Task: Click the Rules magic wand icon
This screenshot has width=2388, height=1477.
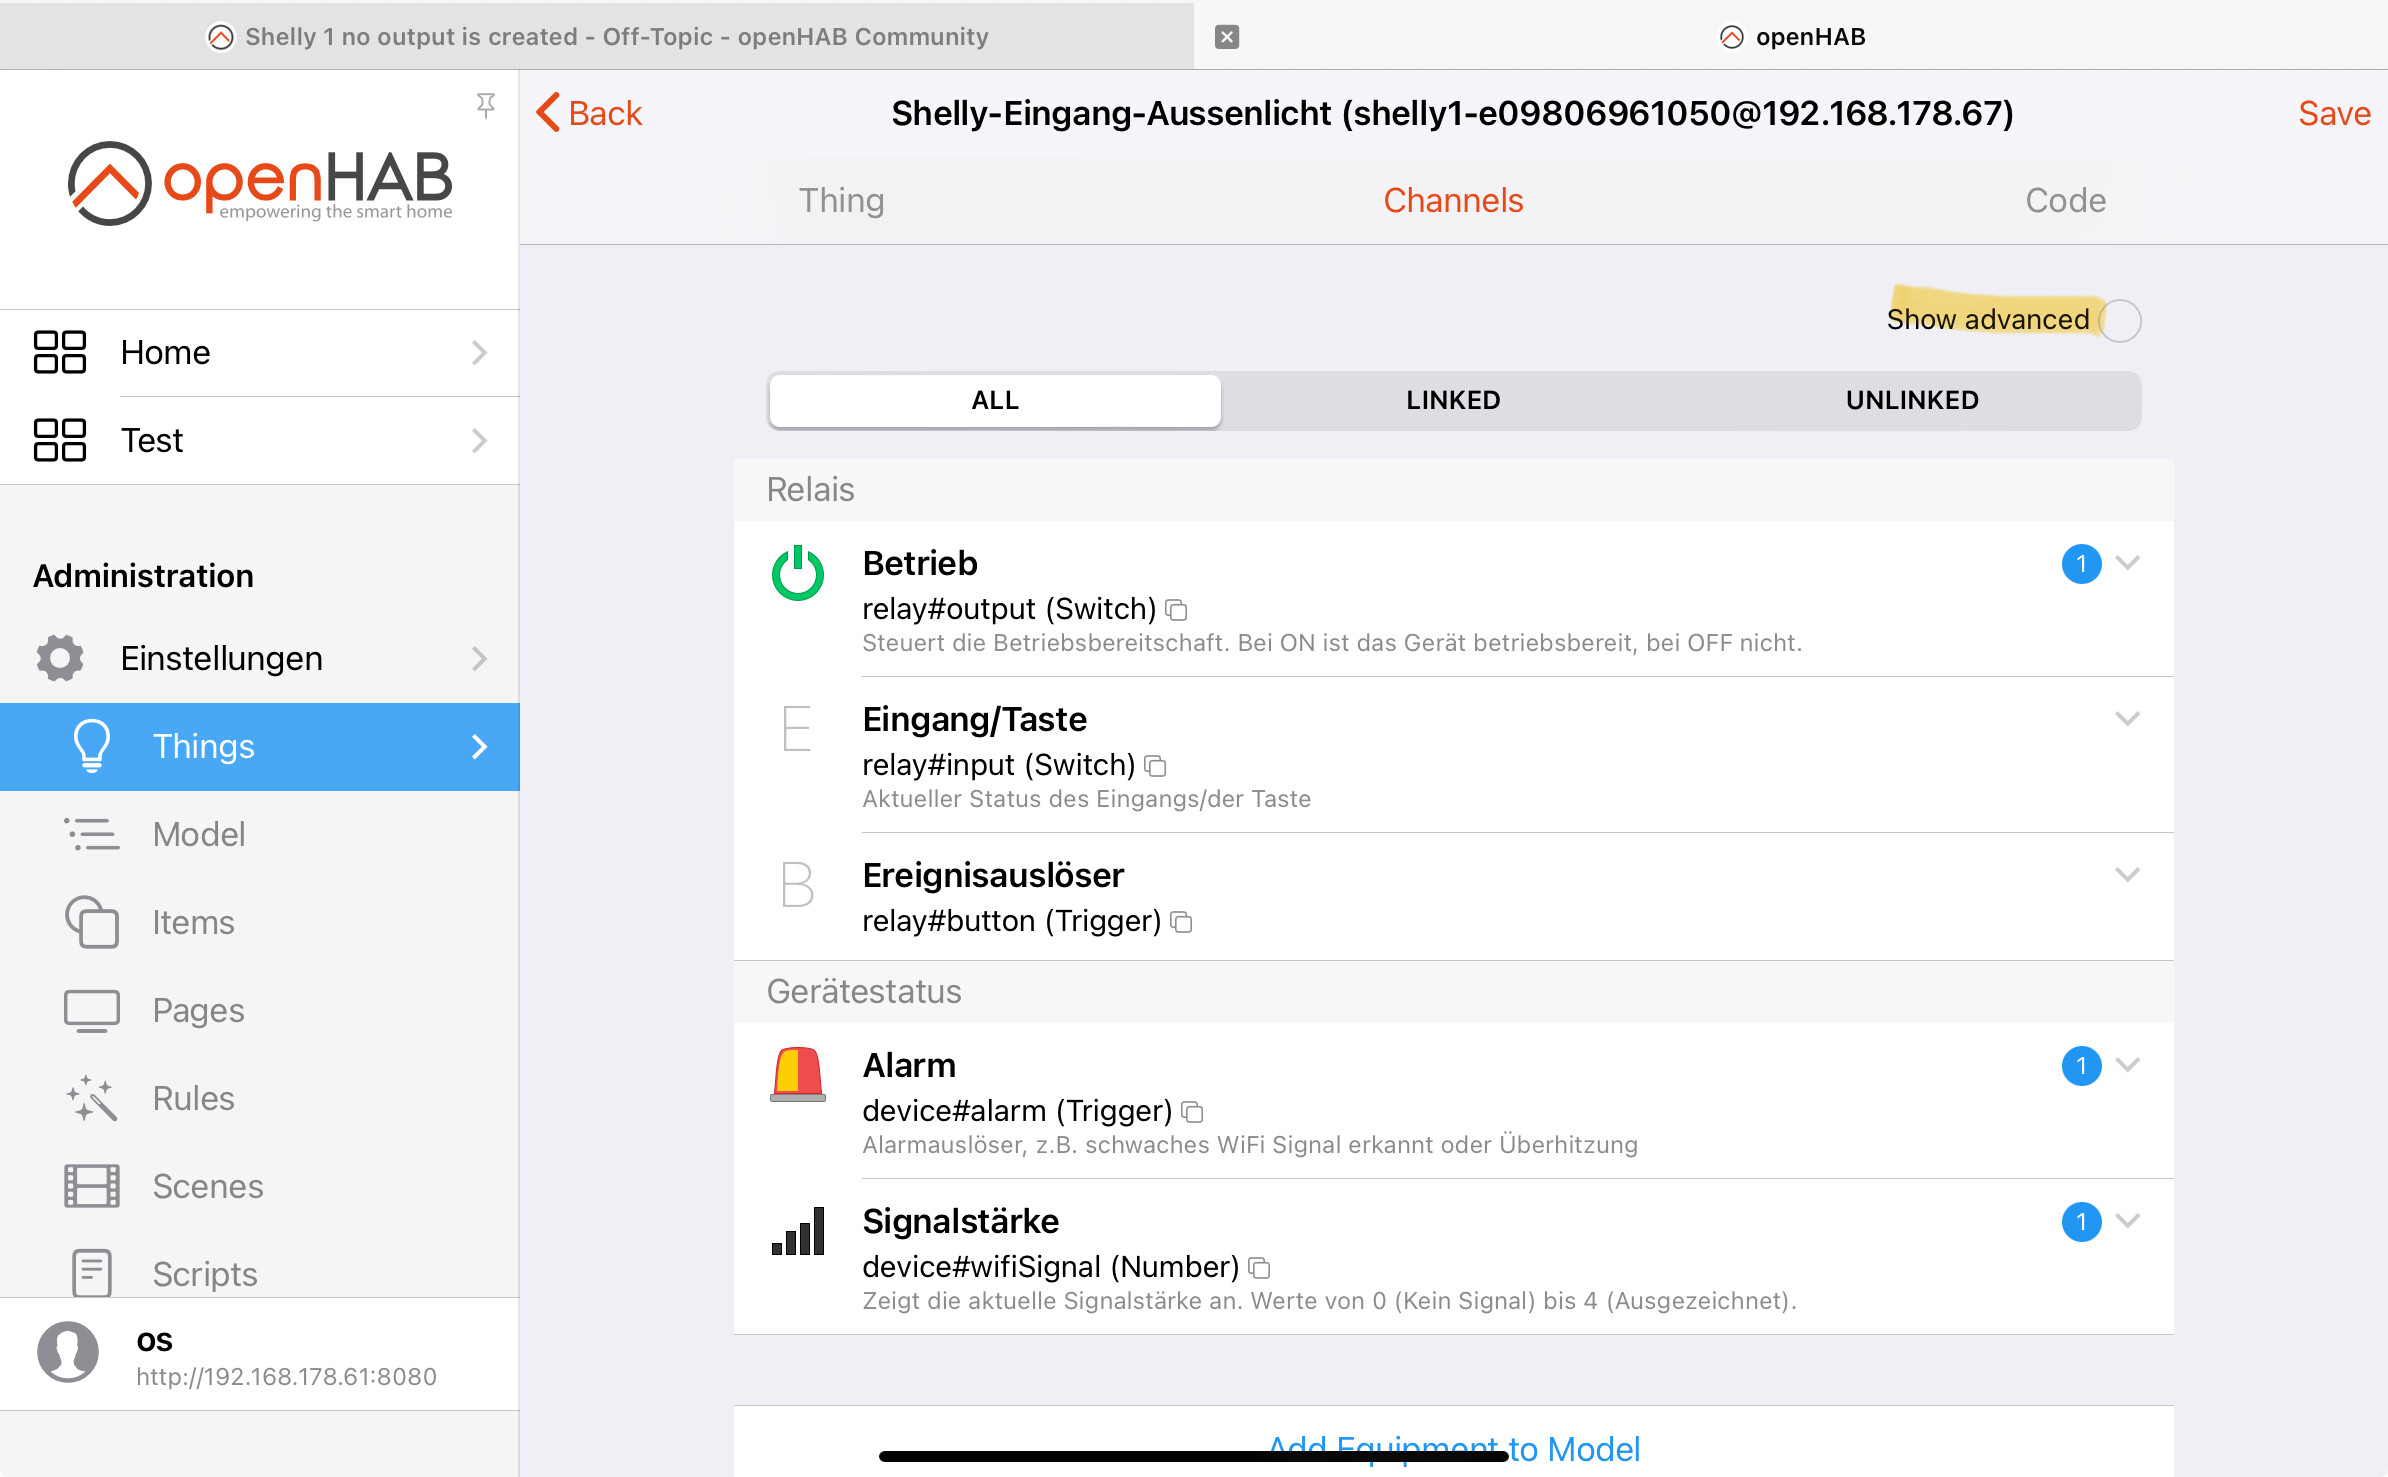Action: pyautogui.click(x=92, y=1098)
